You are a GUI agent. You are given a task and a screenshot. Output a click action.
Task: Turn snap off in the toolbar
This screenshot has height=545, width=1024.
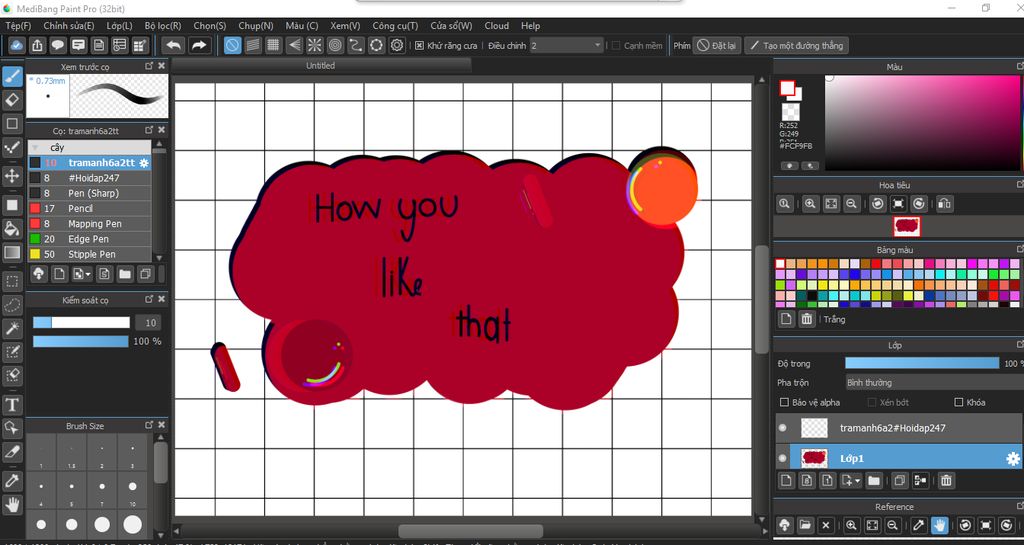232,45
